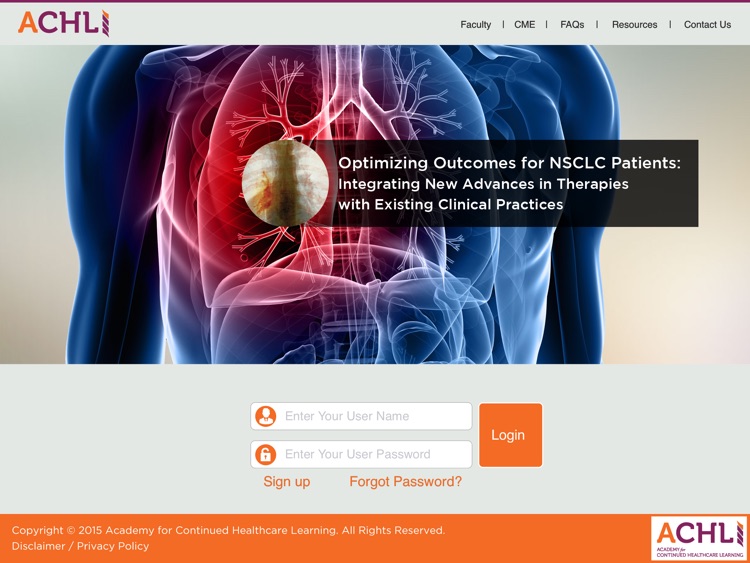Screen dimensions: 750x563
Task: Go to the FAQs page
Action: pyautogui.click(x=572, y=24)
